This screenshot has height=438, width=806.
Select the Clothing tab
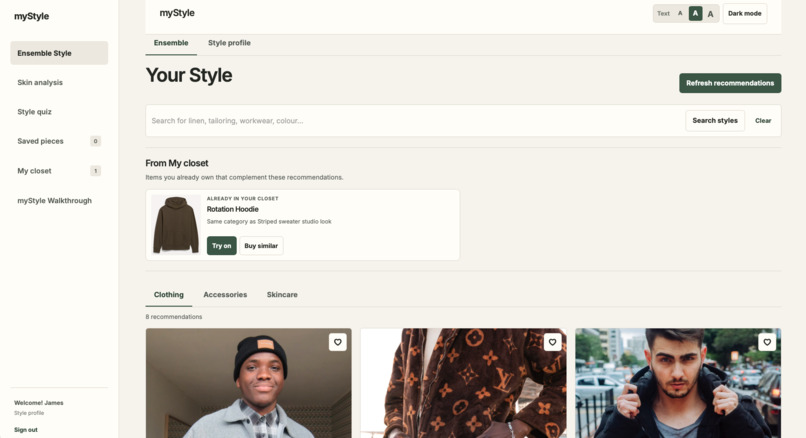click(x=169, y=295)
